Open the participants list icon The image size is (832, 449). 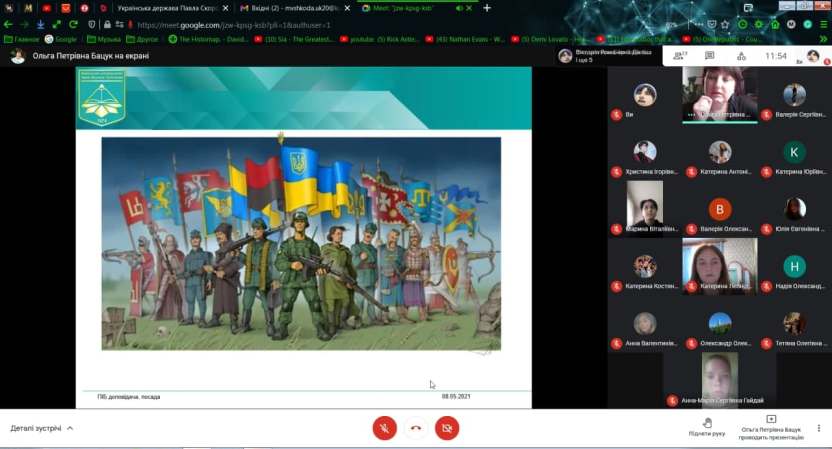679,56
